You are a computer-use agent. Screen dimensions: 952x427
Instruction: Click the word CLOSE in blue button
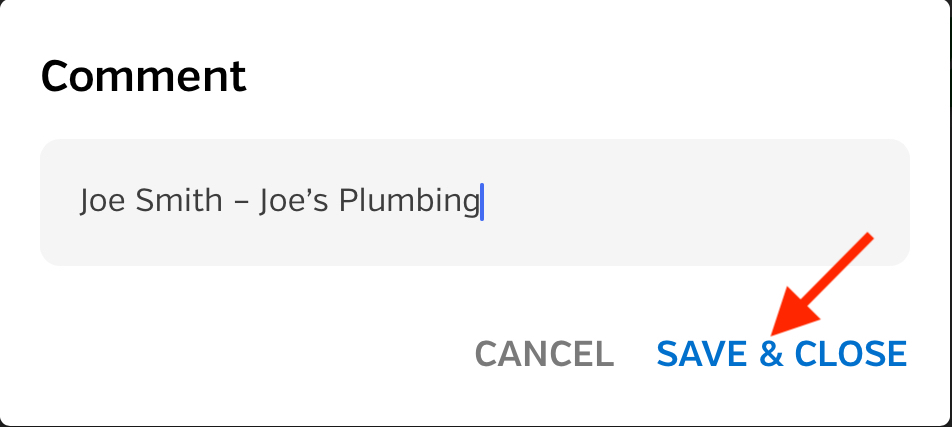(x=851, y=354)
